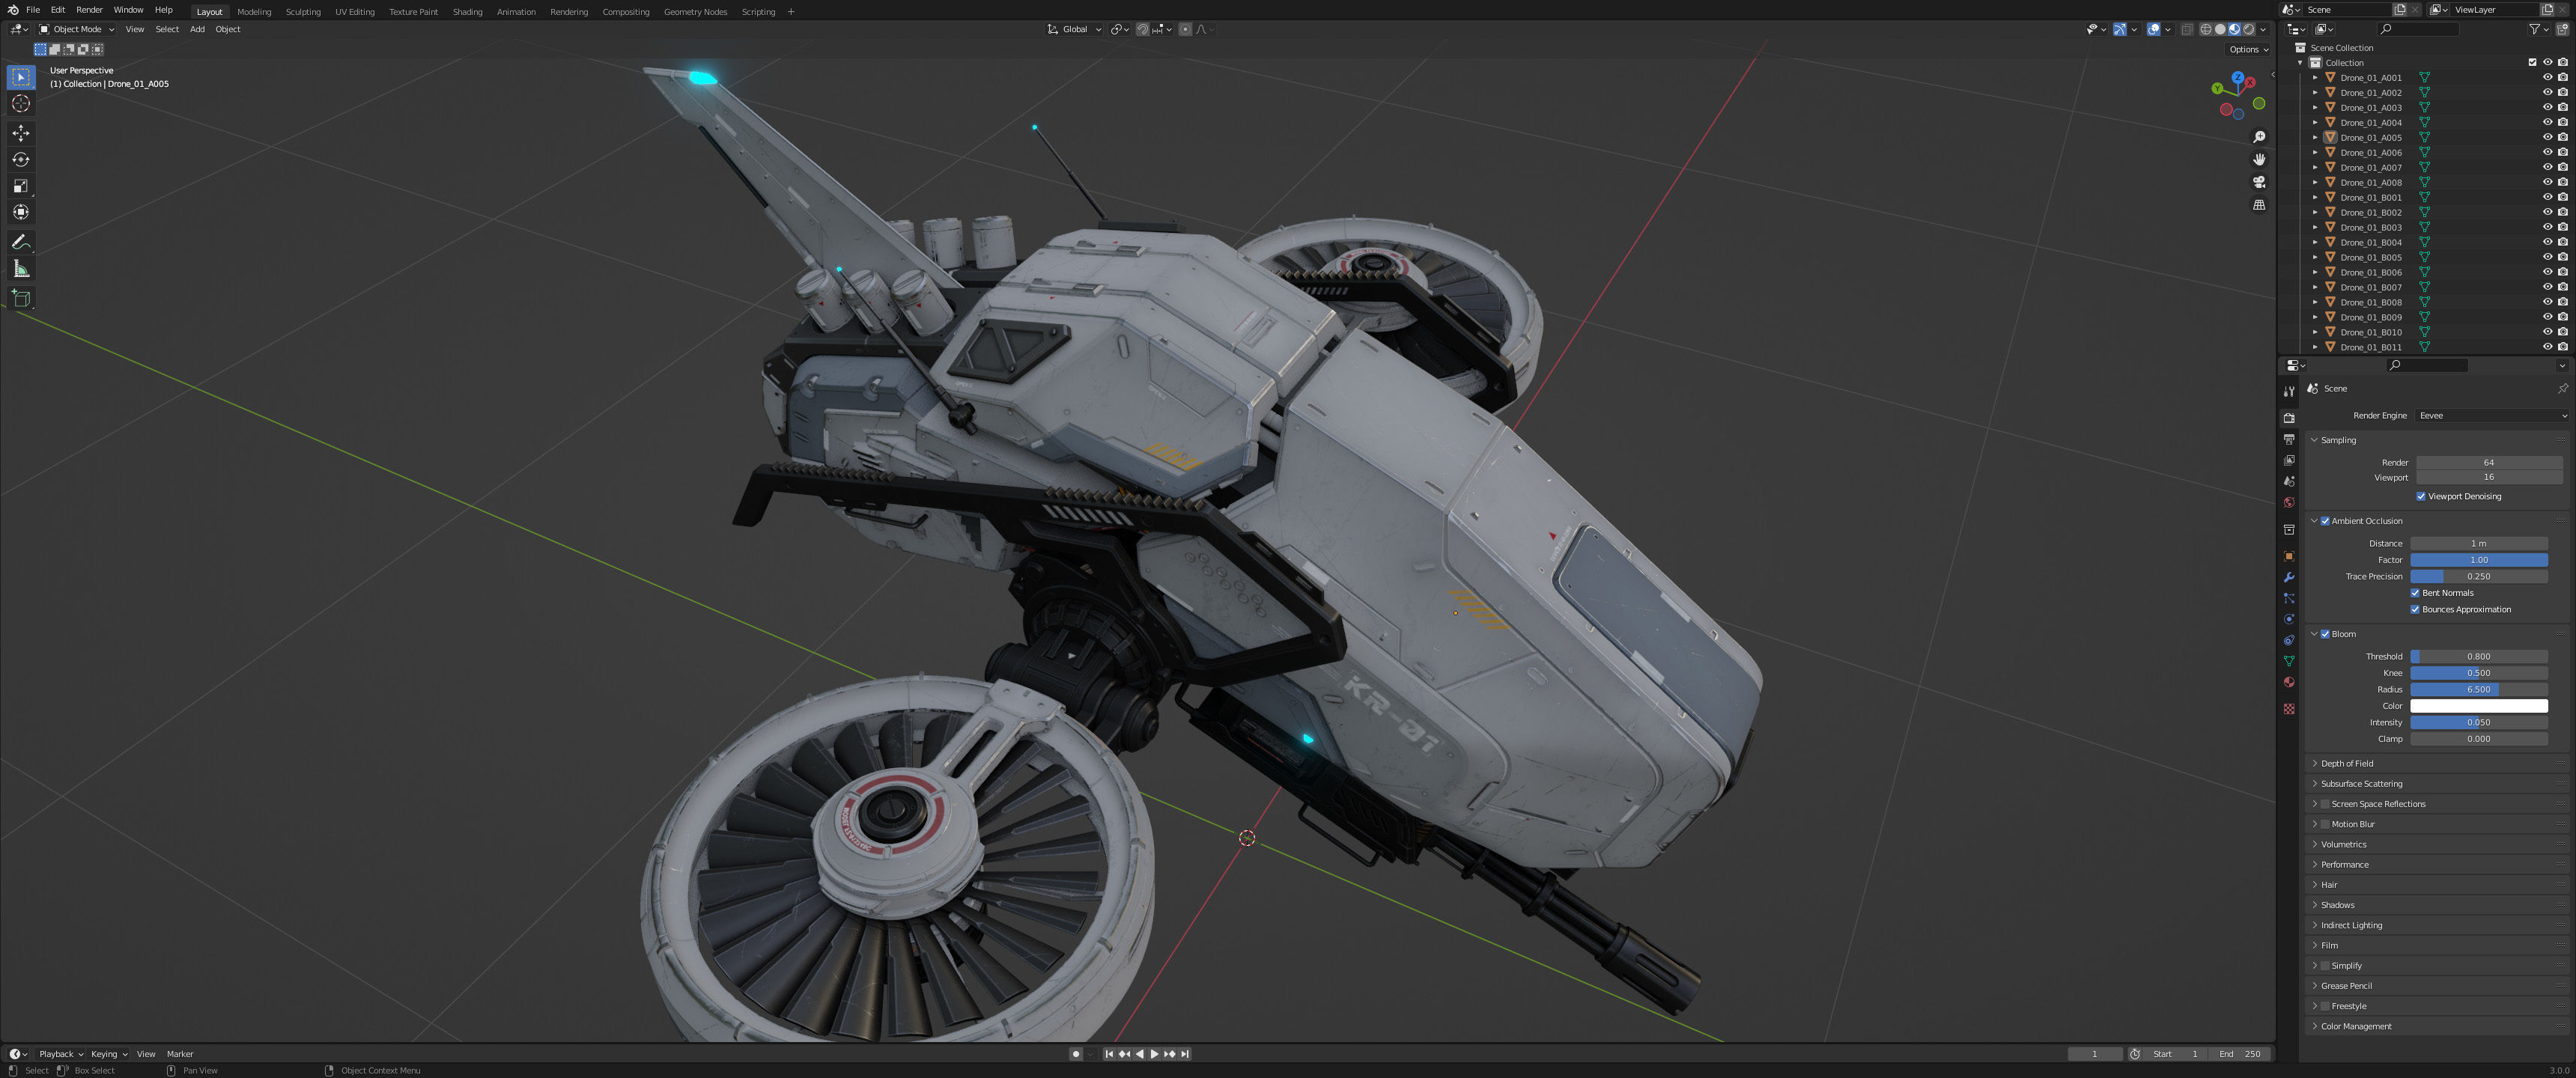Click the Bloom Color white swatch
Viewport: 2576px width, 1078px height.
pyautogui.click(x=2478, y=706)
